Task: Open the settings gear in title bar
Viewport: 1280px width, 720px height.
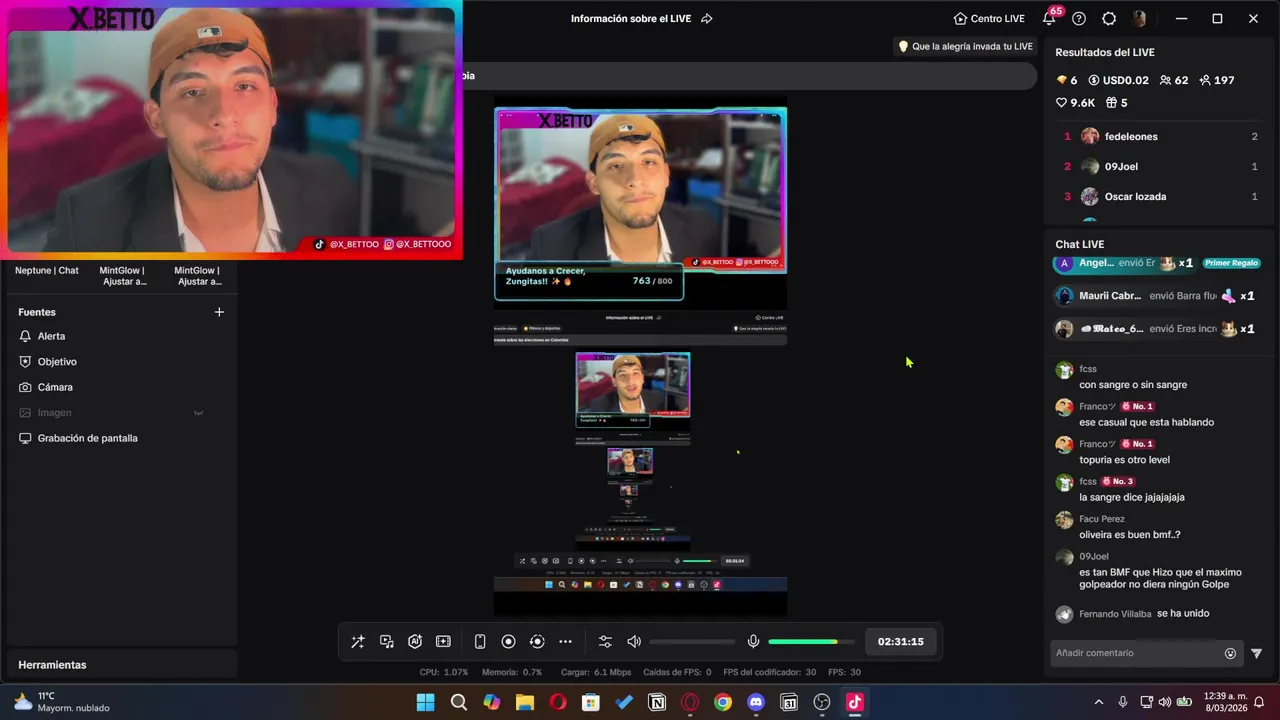Action: (x=1109, y=19)
